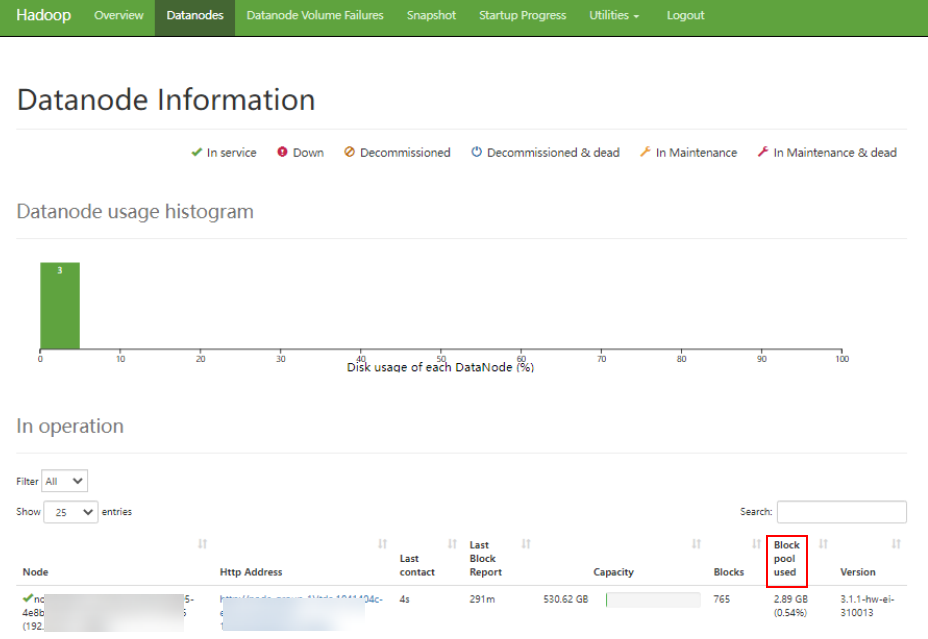The height and width of the screenshot is (639, 928).
Task: Open the Snapshot tab
Action: pos(431,15)
